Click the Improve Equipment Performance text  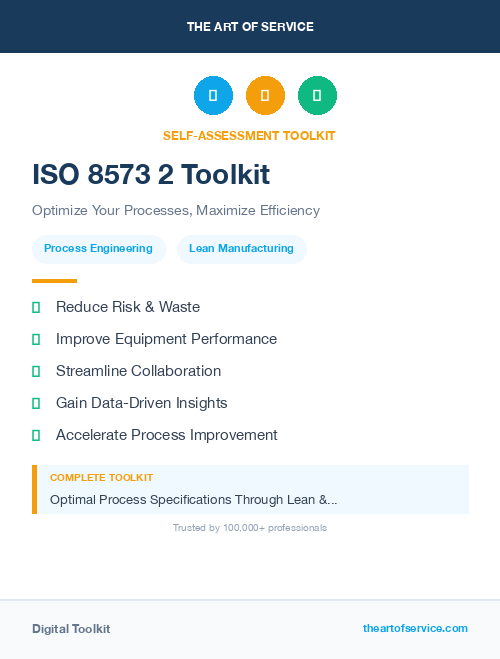[x=166, y=339]
